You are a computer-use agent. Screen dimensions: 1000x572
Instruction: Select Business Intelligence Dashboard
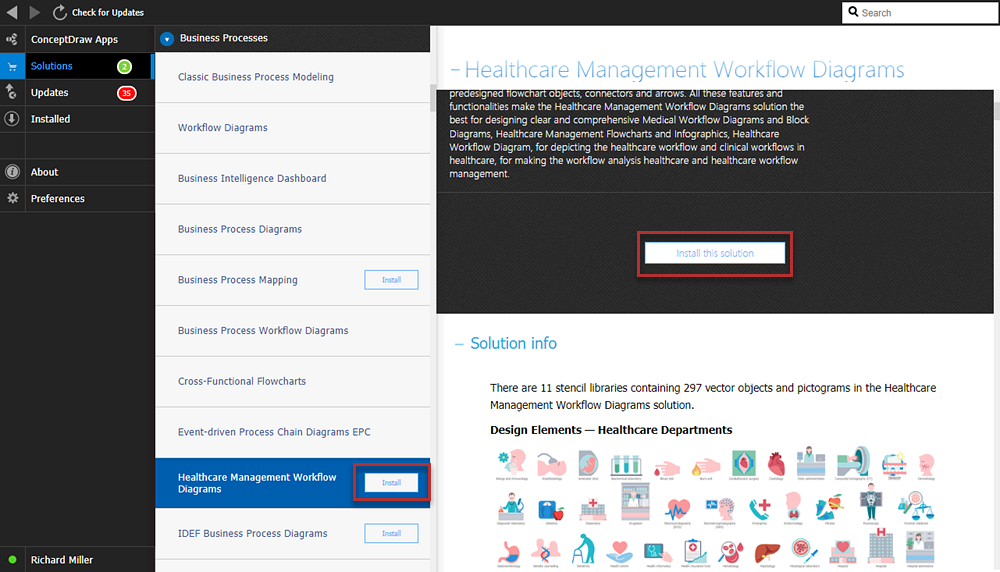tap(293, 179)
